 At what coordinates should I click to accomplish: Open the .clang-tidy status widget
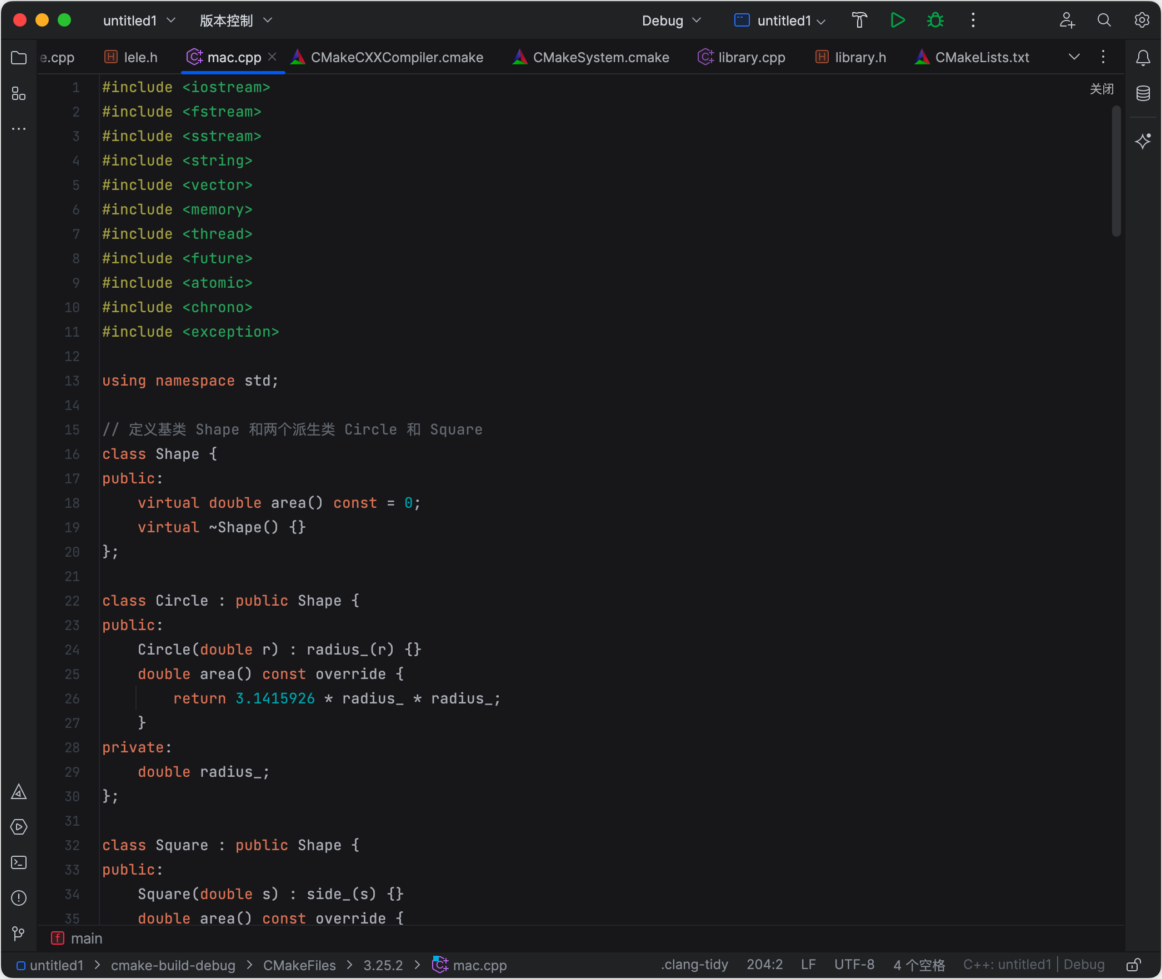pos(694,964)
